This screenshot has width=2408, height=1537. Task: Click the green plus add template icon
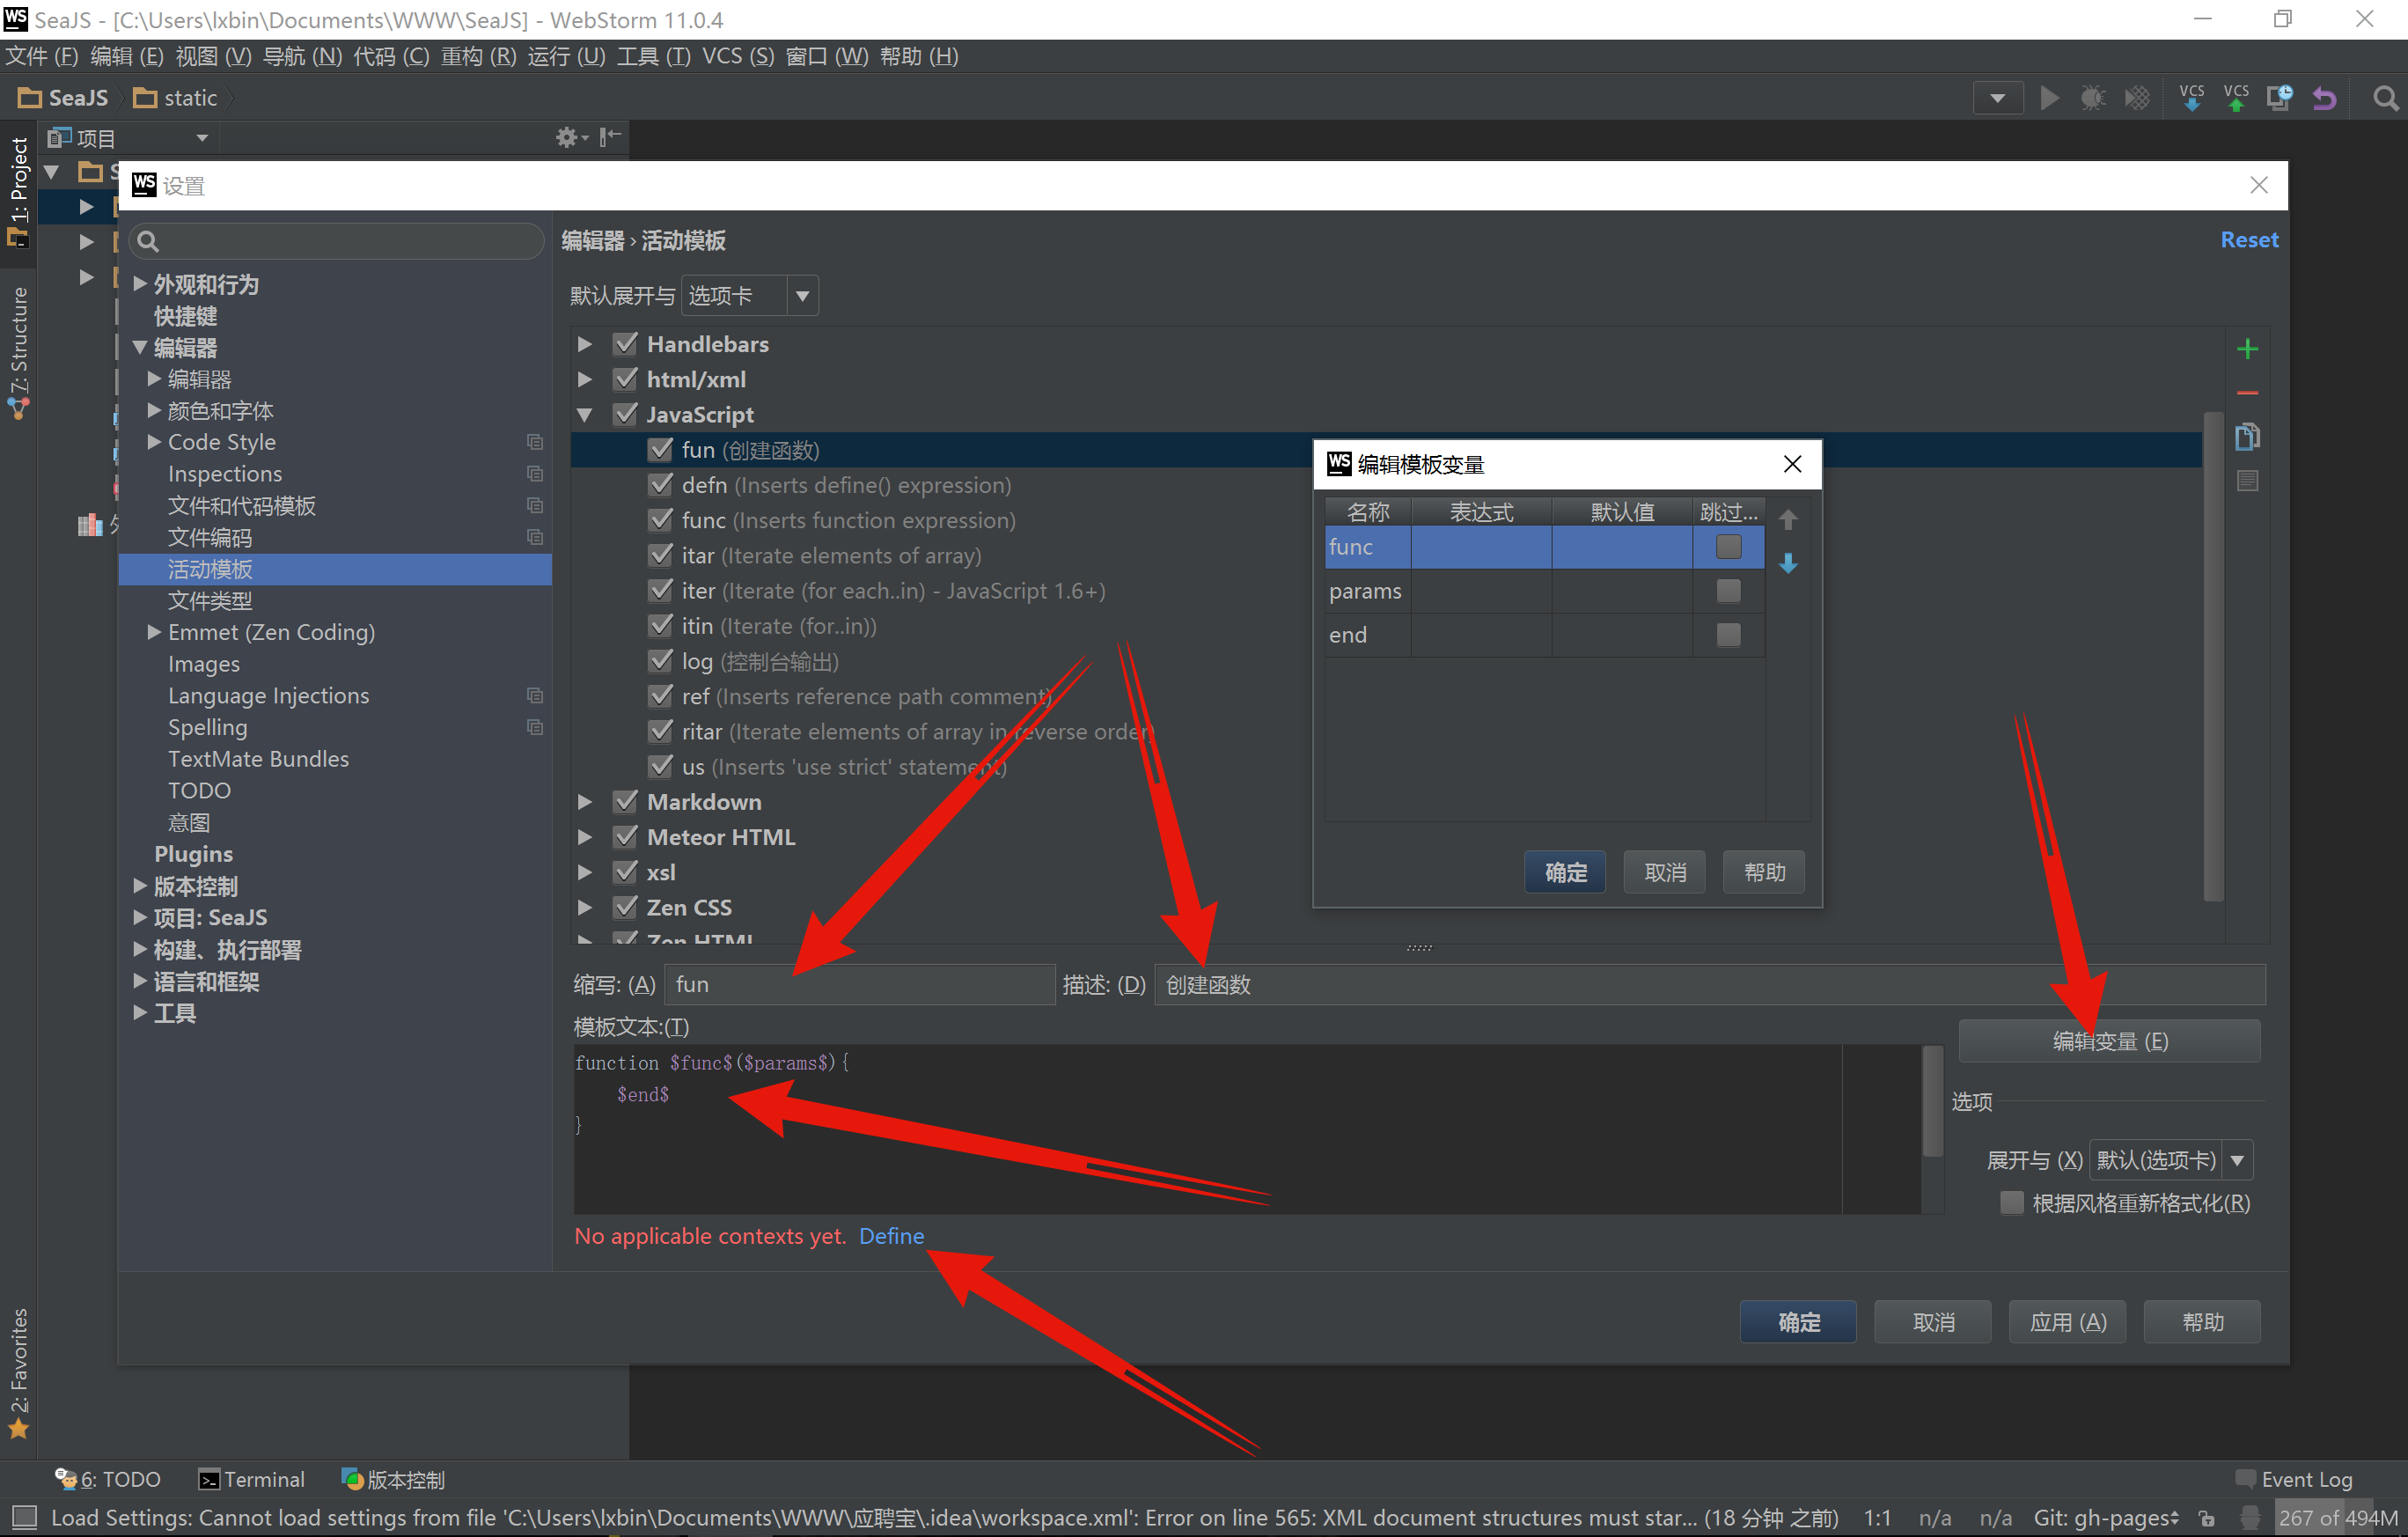(x=2247, y=349)
